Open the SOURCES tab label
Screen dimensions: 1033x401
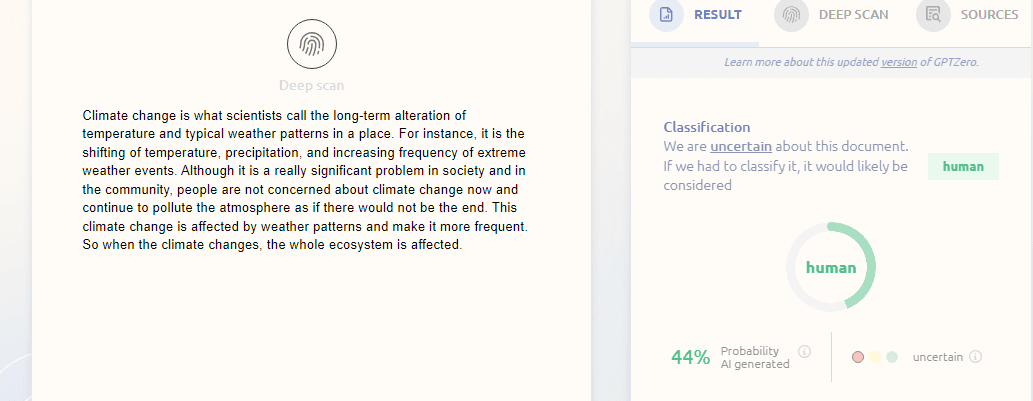(x=989, y=15)
